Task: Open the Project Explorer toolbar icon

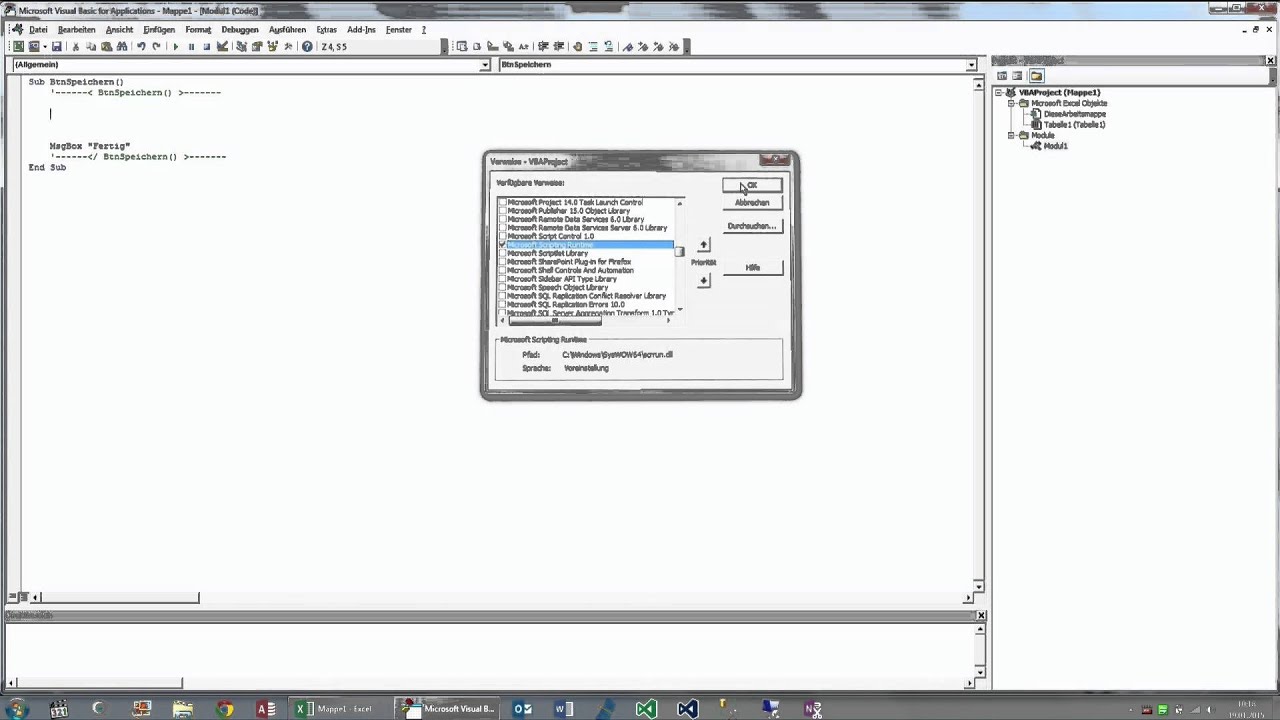Action: tap(241, 46)
